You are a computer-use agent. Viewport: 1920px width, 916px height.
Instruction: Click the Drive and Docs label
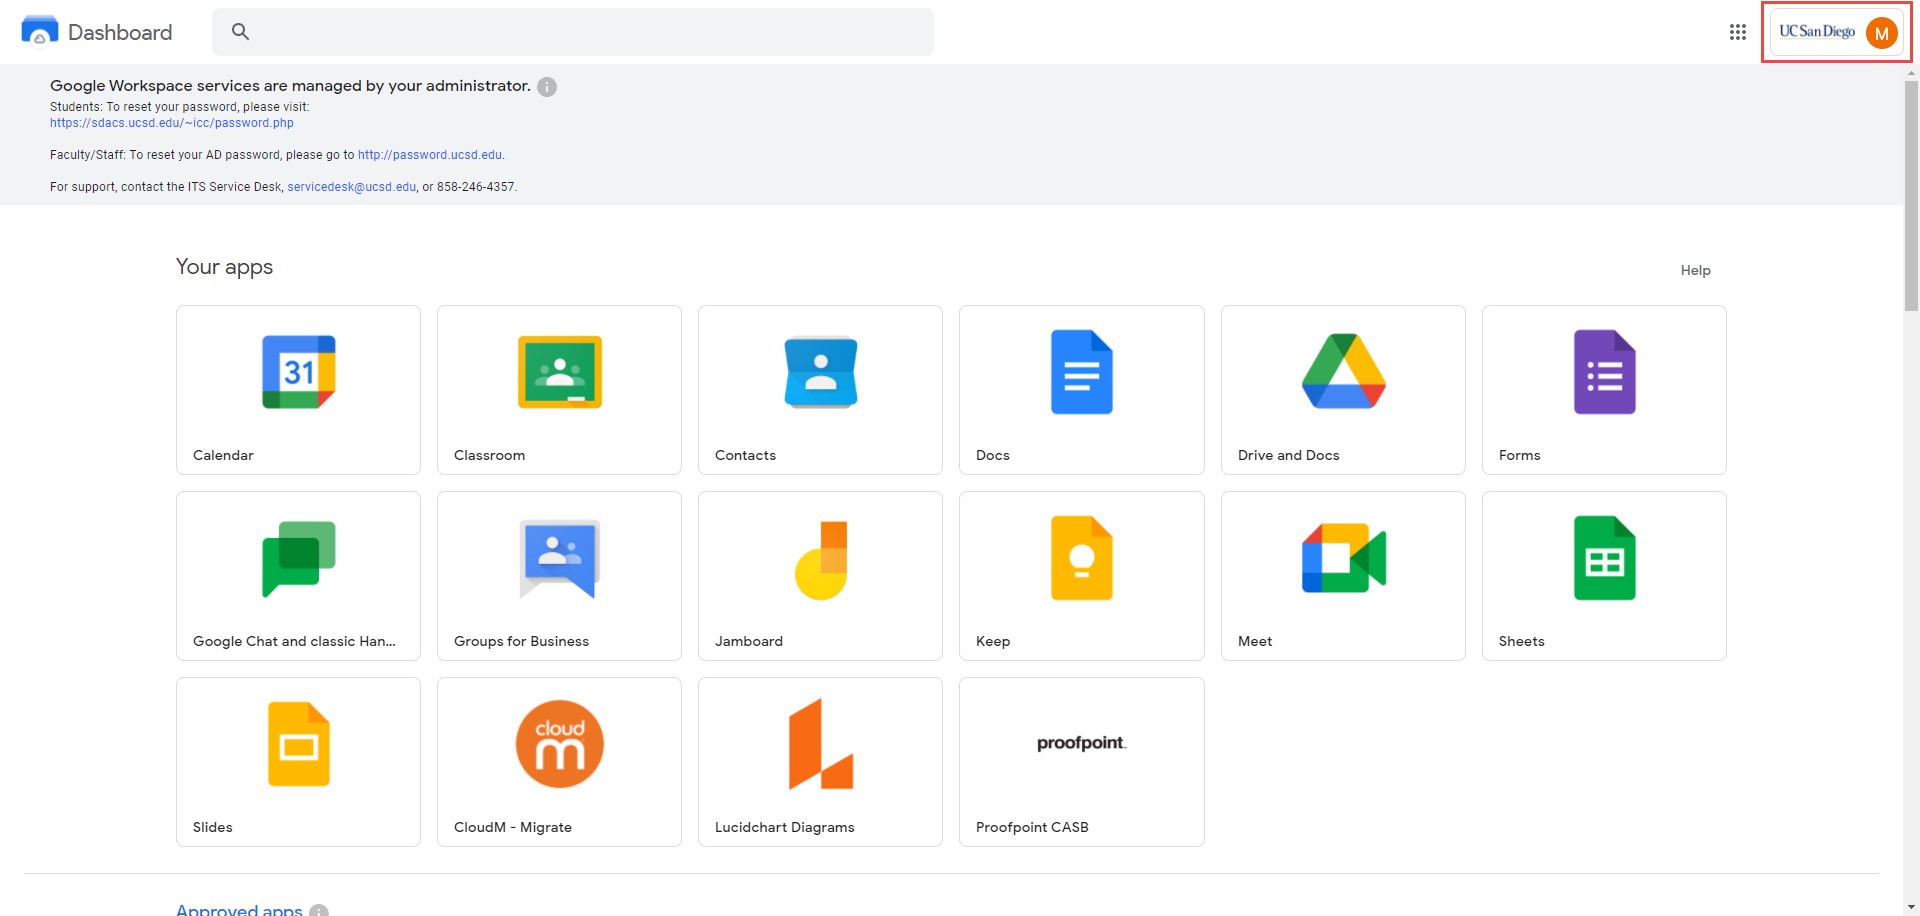[x=1288, y=455]
